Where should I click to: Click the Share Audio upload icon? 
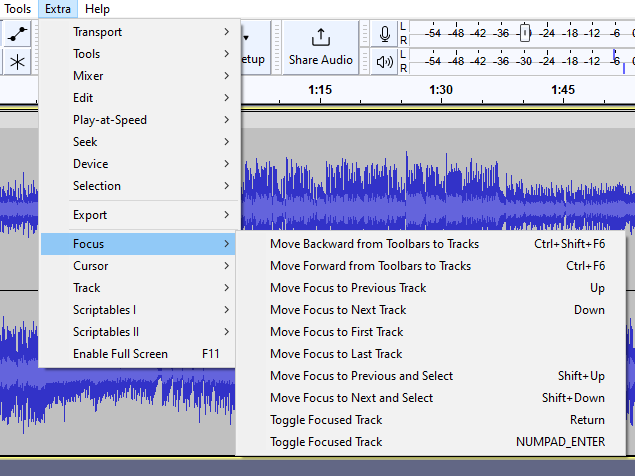pos(320,38)
